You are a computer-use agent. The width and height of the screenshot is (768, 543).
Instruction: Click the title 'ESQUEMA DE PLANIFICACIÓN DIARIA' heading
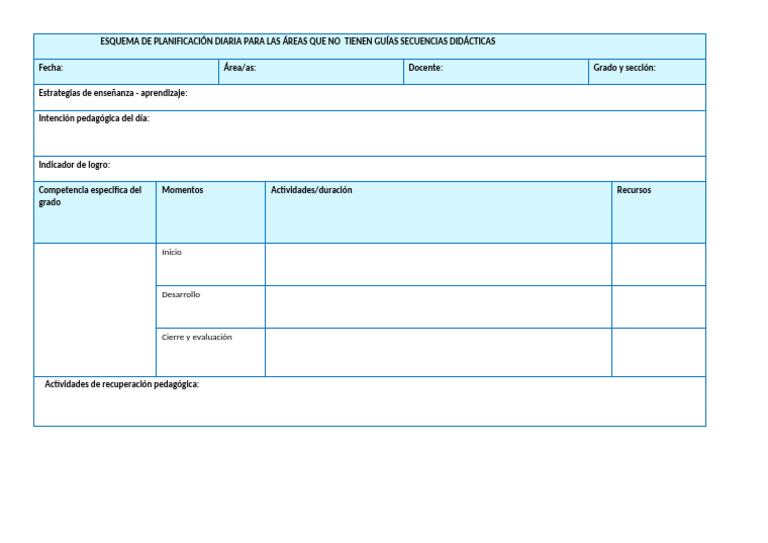298,42
